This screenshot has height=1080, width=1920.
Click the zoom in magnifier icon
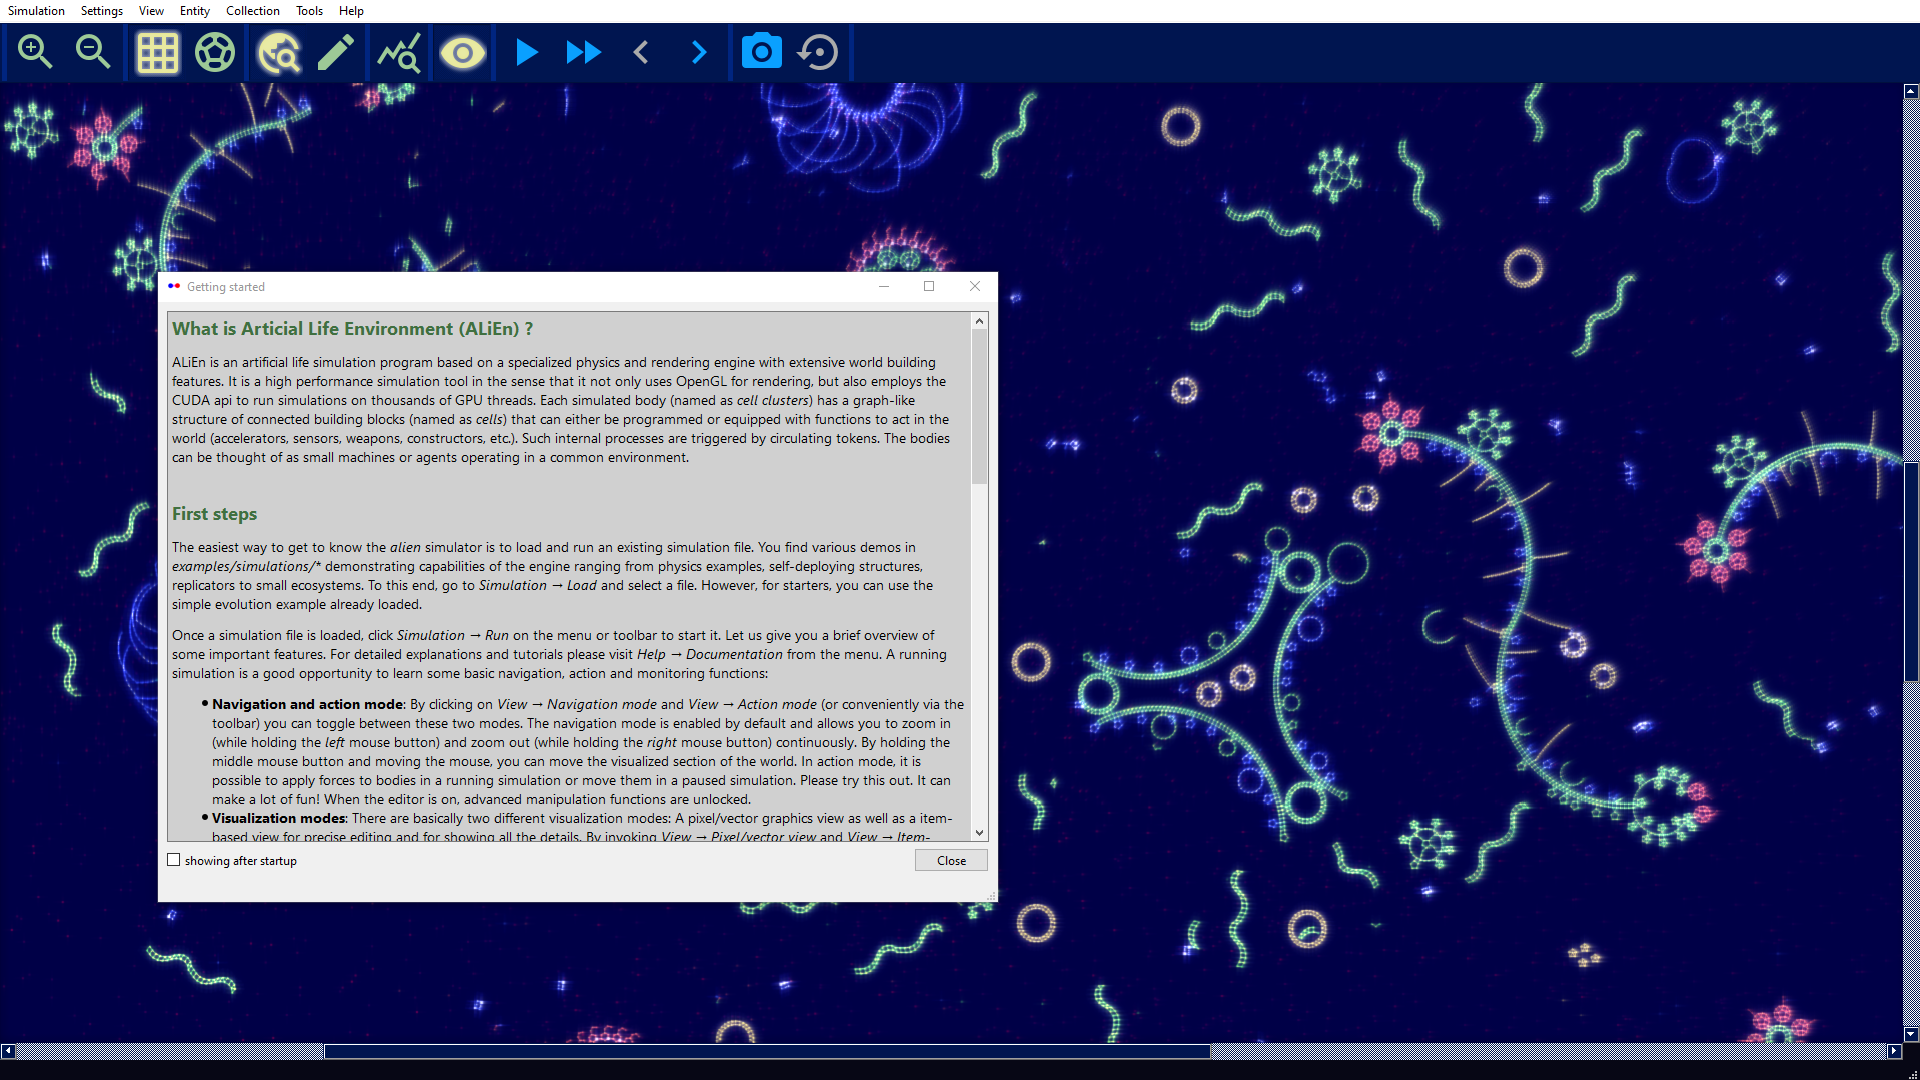35,52
